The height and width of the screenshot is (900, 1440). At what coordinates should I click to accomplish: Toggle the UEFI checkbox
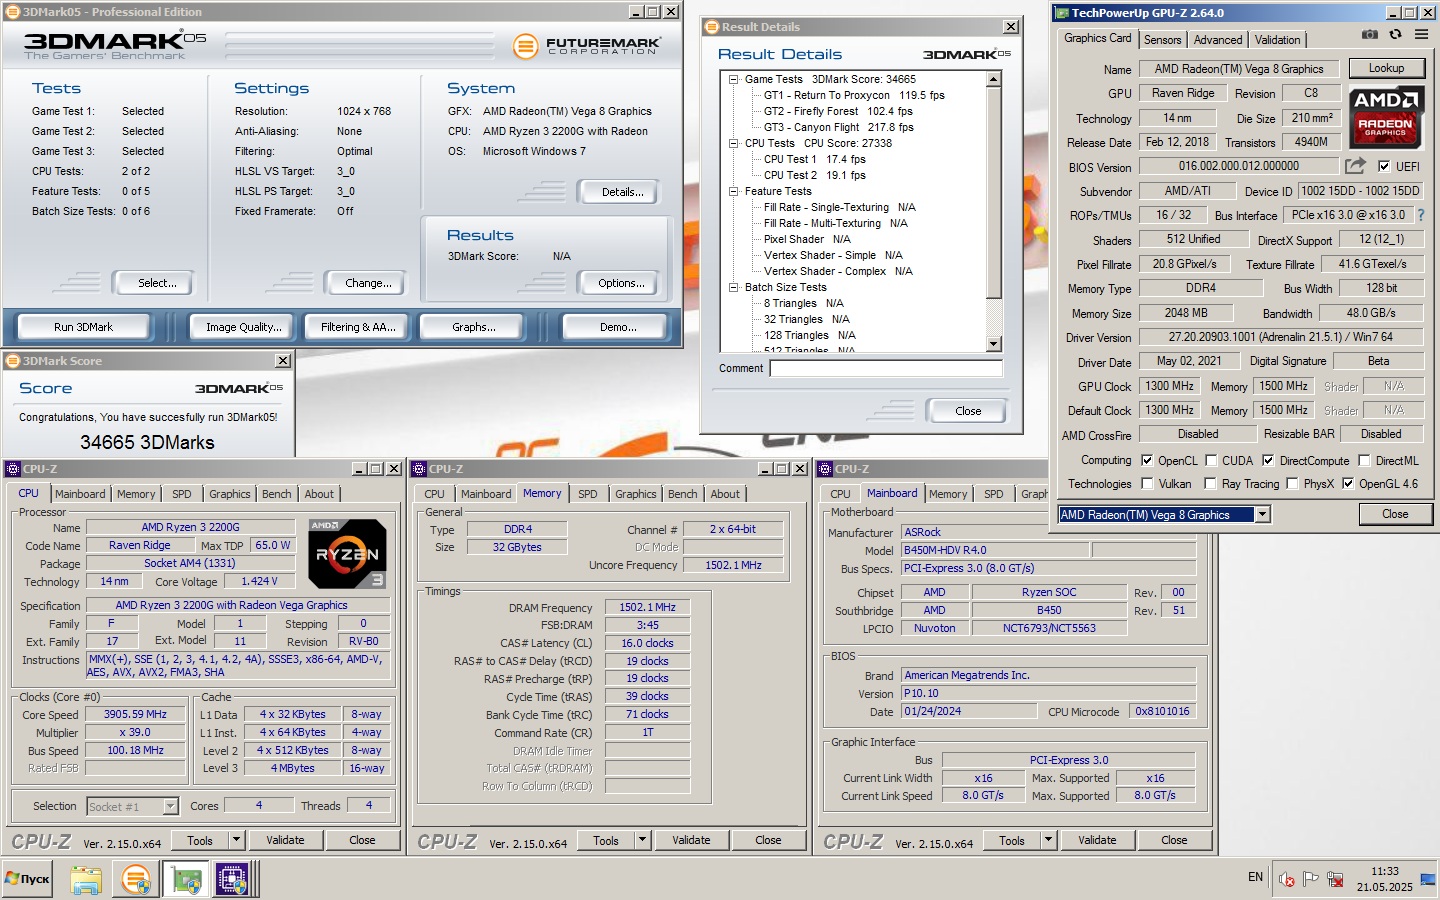coord(1384,167)
